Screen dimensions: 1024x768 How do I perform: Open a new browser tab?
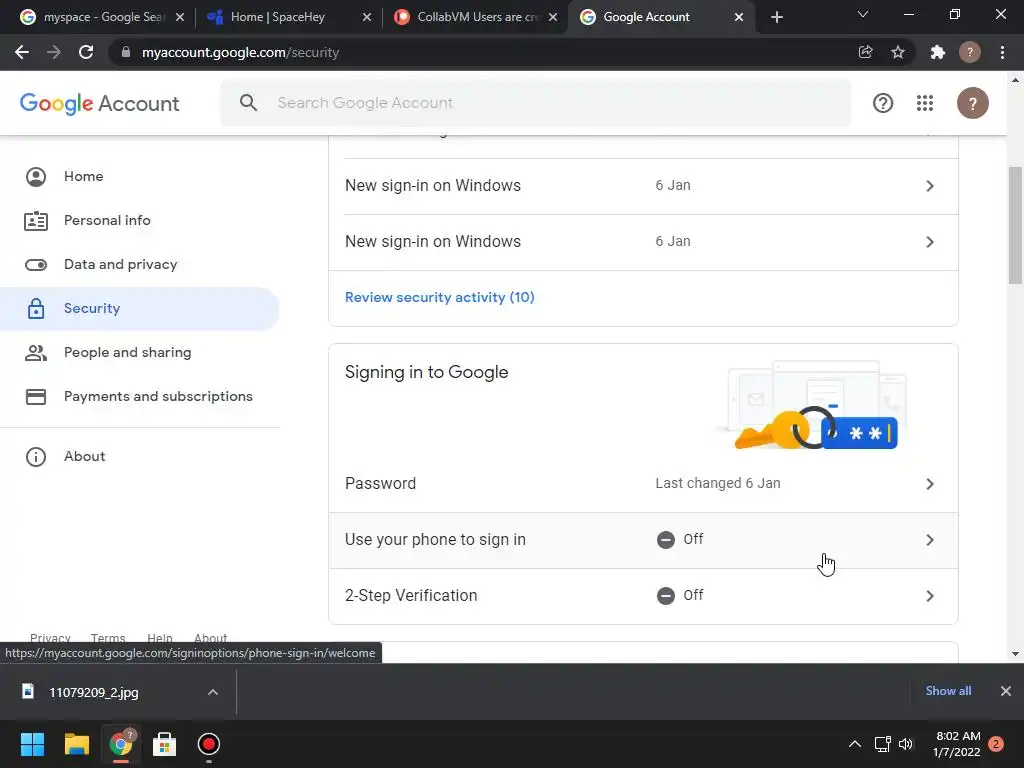coord(776,17)
